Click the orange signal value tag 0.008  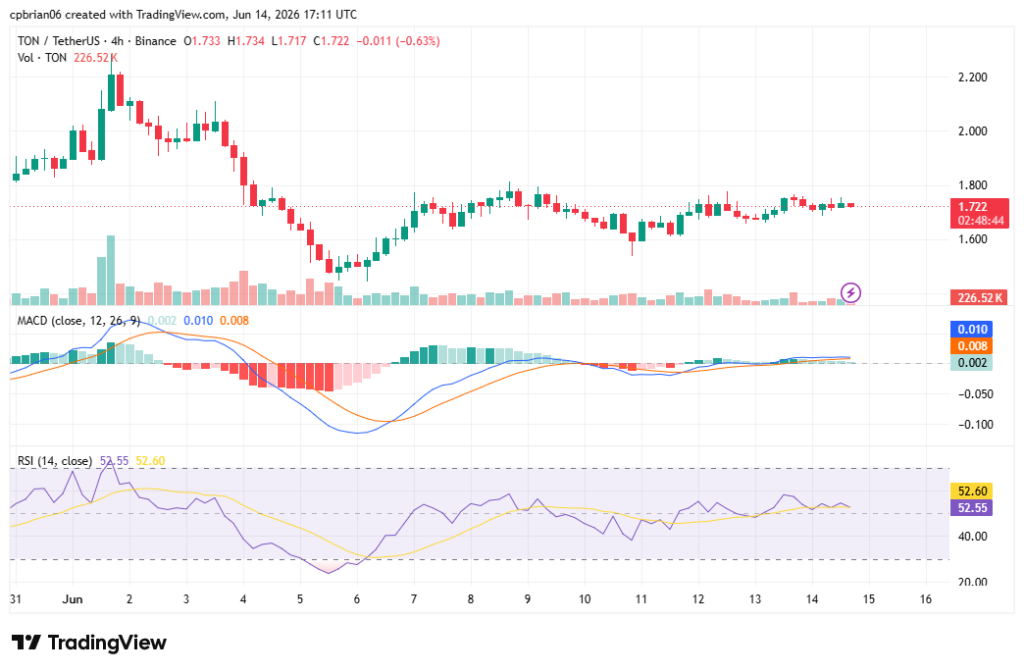(x=972, y=346)
